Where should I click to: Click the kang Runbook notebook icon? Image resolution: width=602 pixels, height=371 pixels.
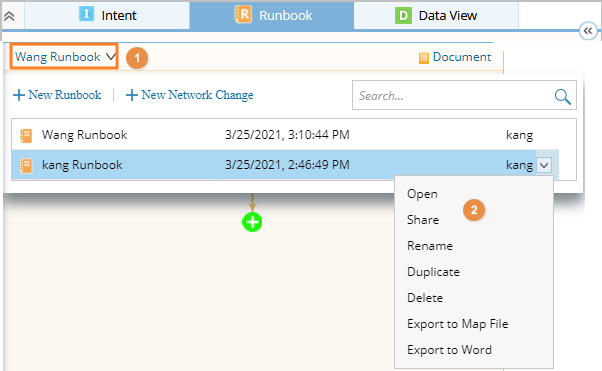[26, 166]
